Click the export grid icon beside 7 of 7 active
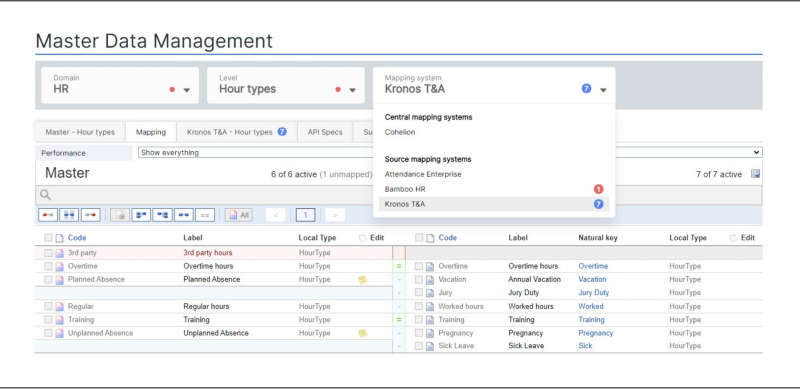 point(756,174)
